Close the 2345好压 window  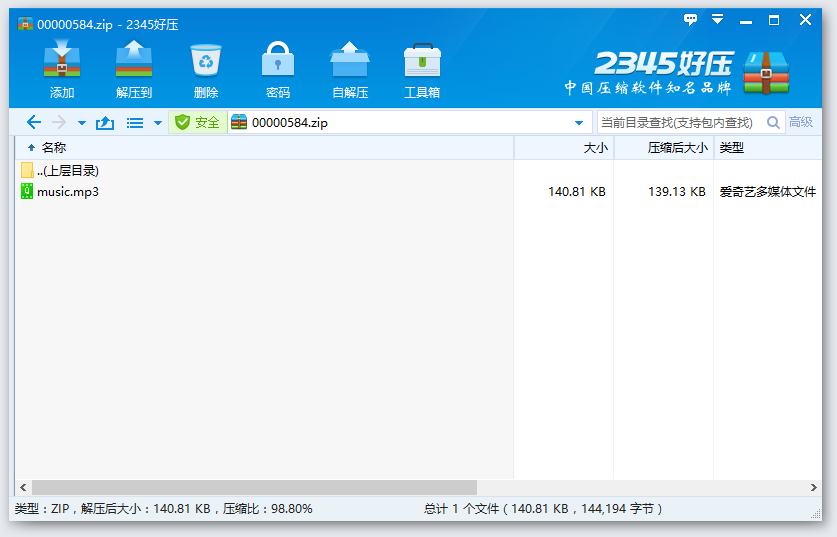tap(806, 20)
